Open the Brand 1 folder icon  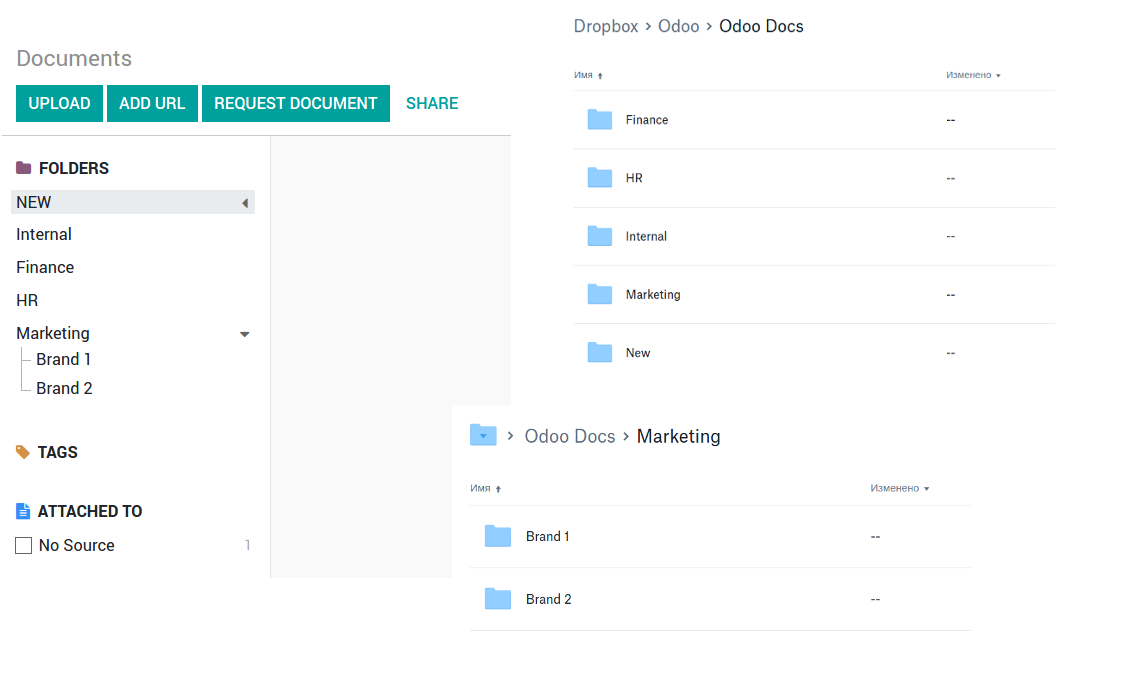pyautogui.click(x=497, y=537)
